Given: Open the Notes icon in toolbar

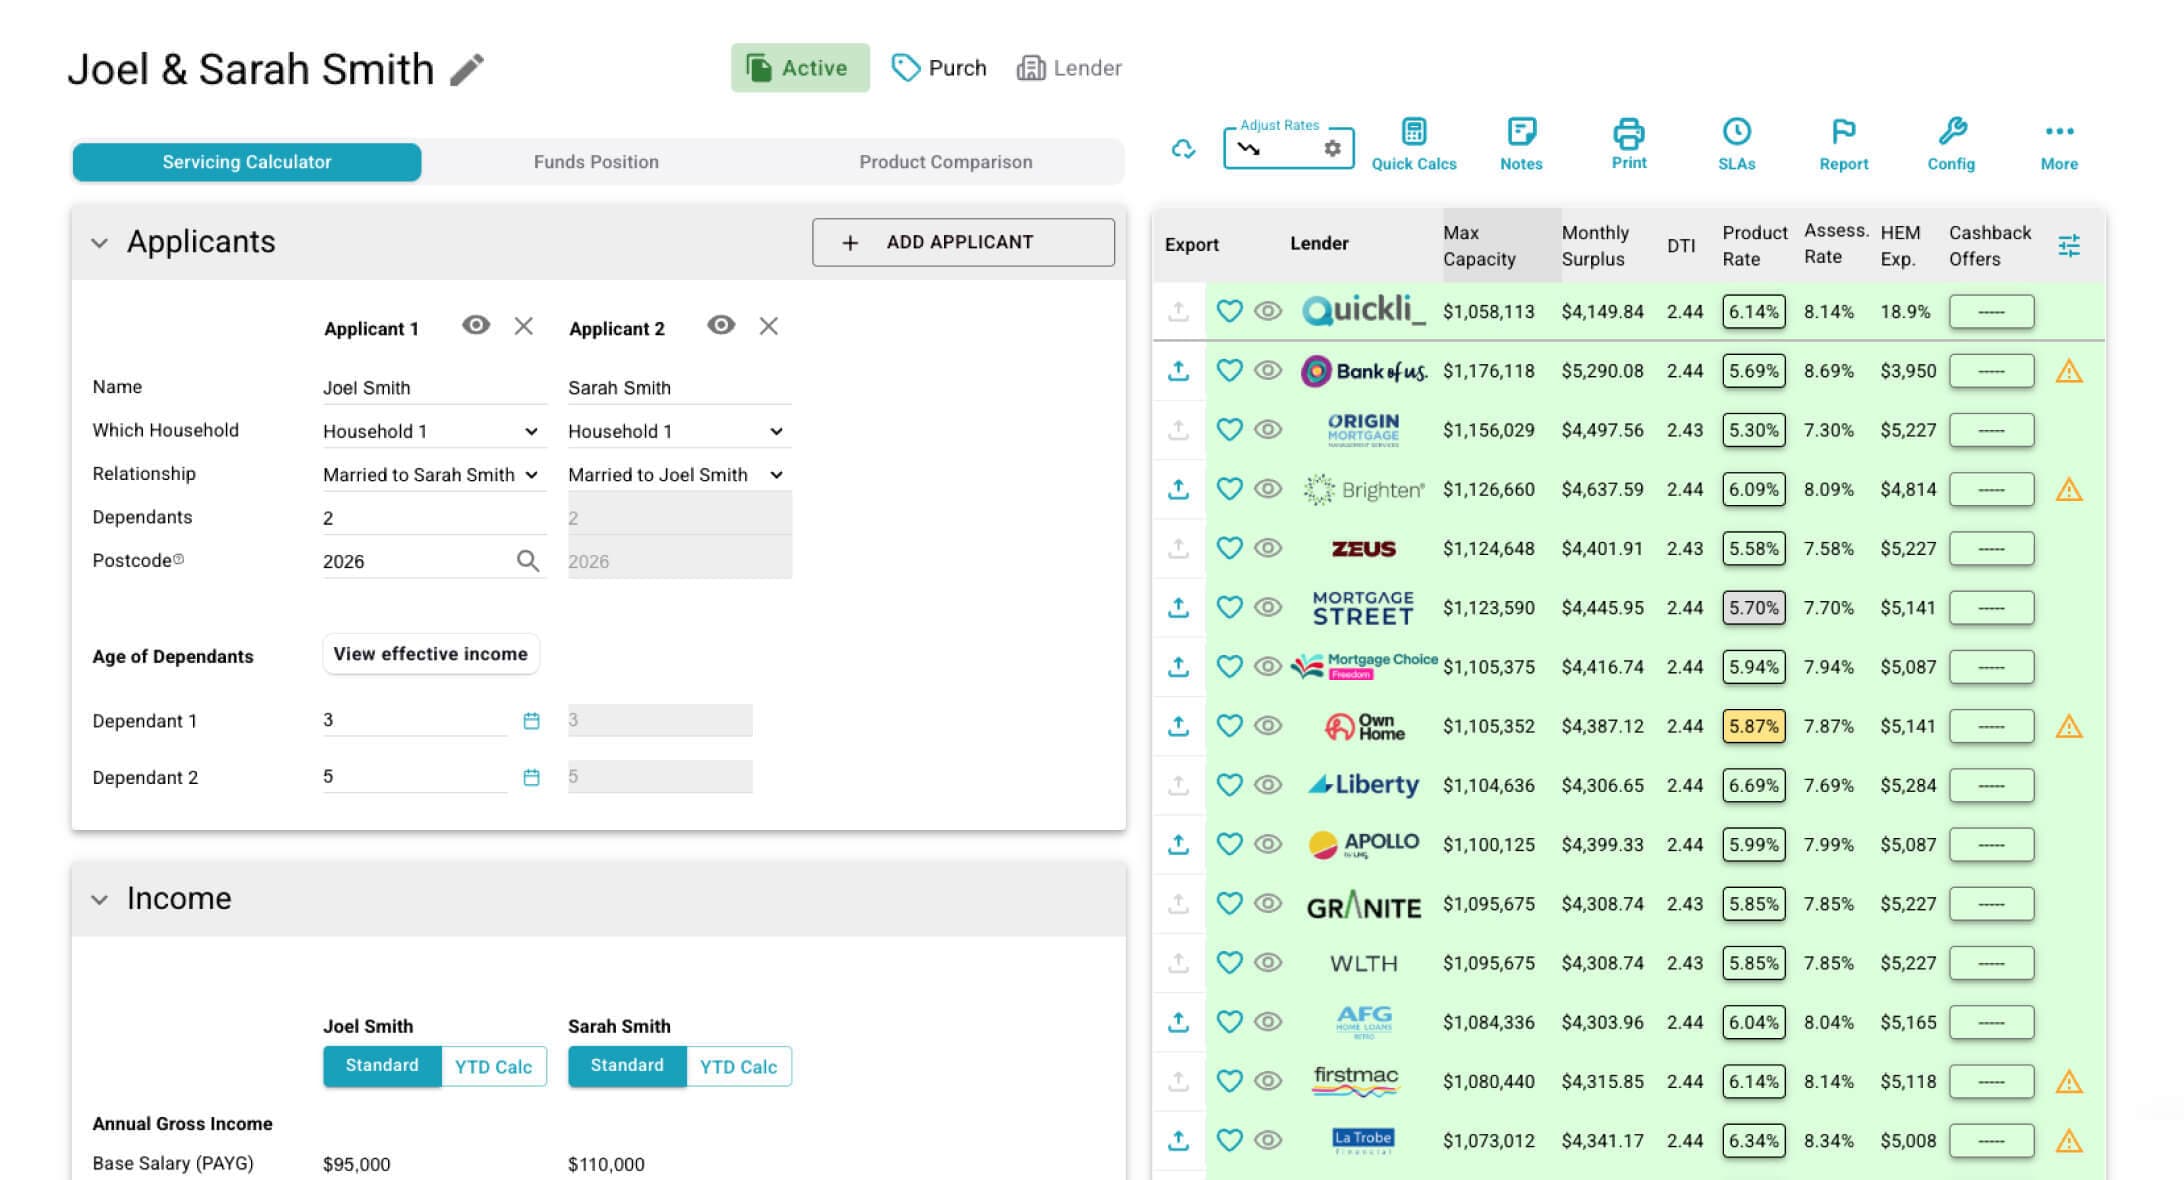Looking at the screenshot, I should [x=1520, y=132].
